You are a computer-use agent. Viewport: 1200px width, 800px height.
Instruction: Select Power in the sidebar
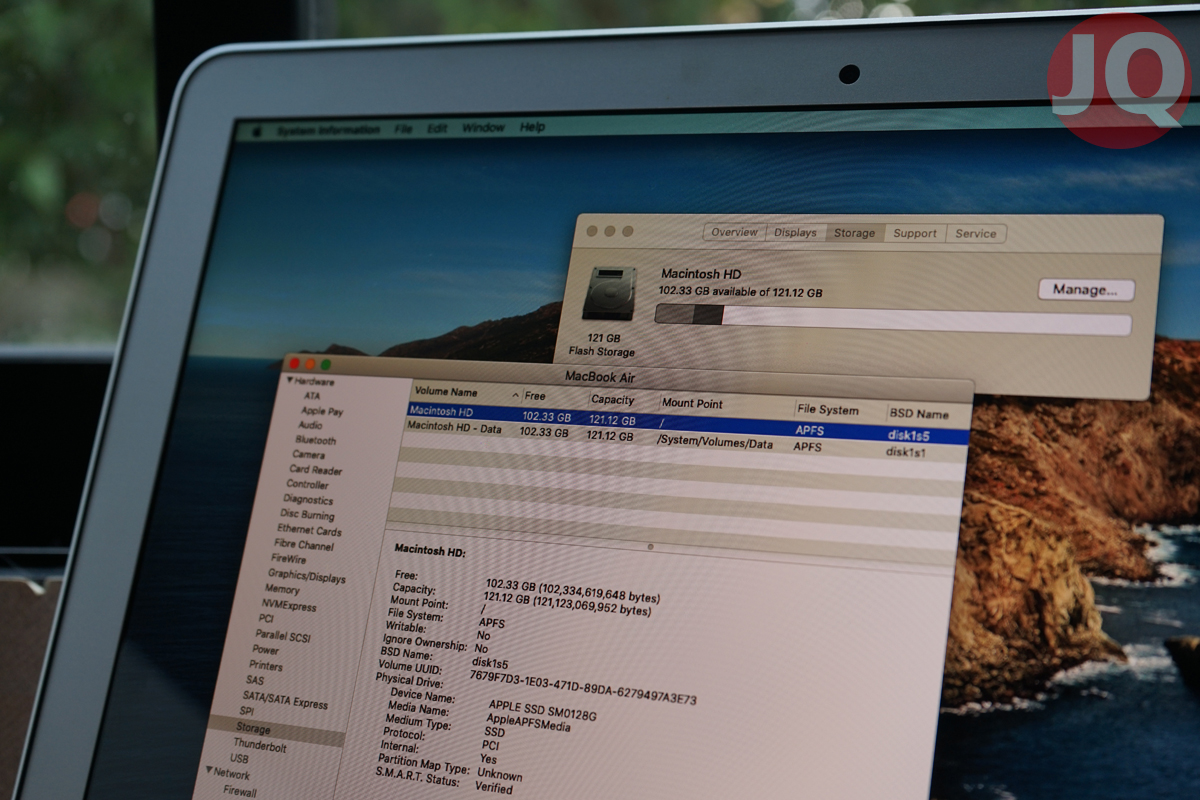[x=265, y=650]
